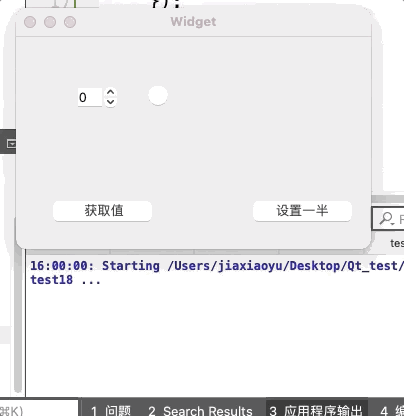Minimize the Widget window
The height and width of the screenshot is (416, 404).
50,22
